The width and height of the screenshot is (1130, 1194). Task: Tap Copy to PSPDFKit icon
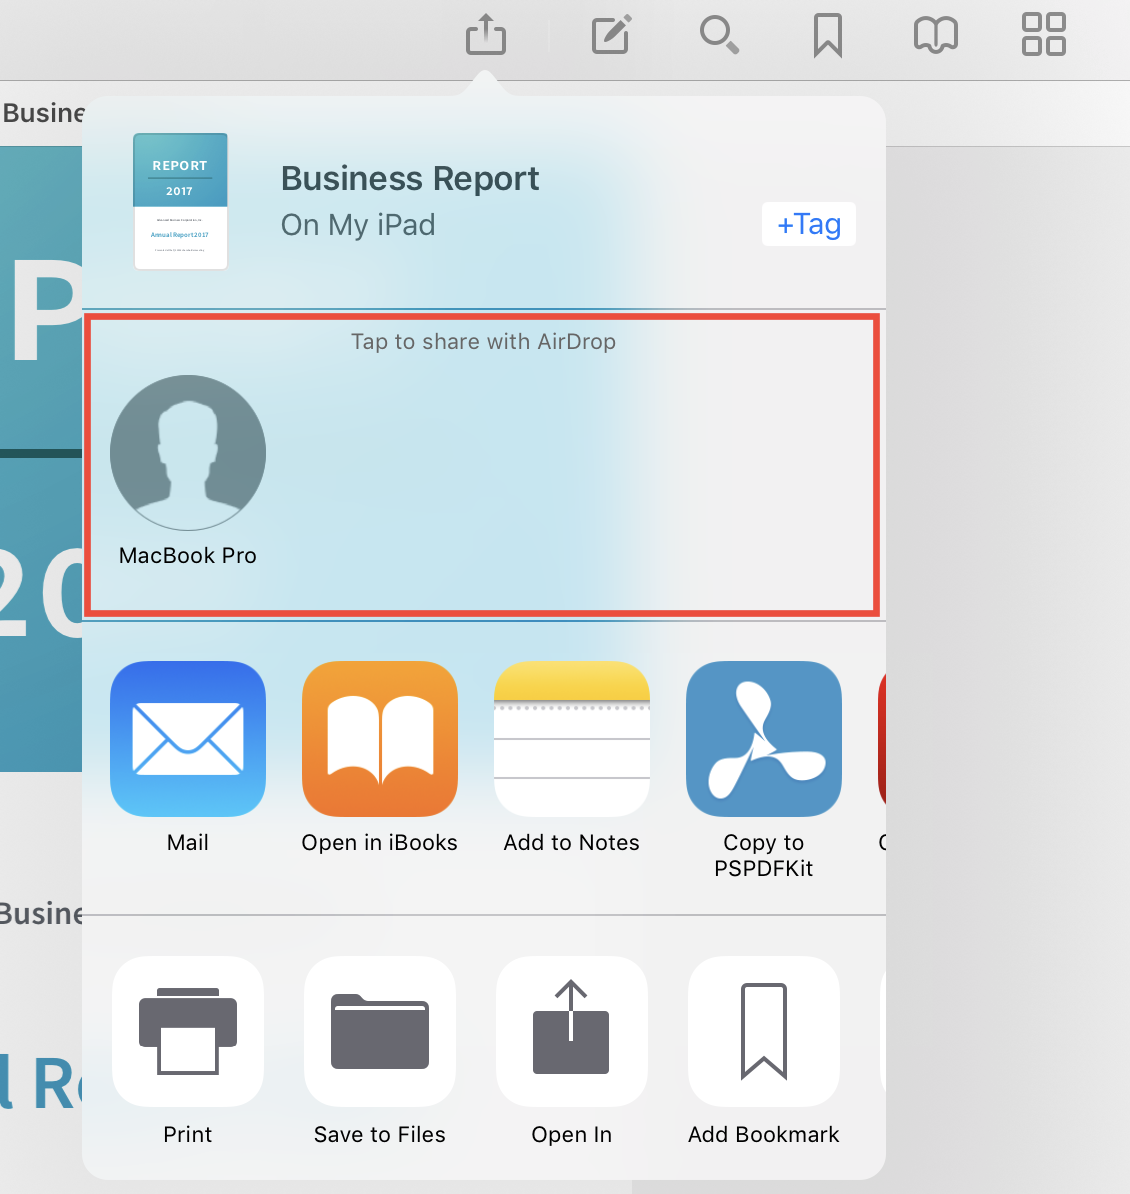(764, 739)
